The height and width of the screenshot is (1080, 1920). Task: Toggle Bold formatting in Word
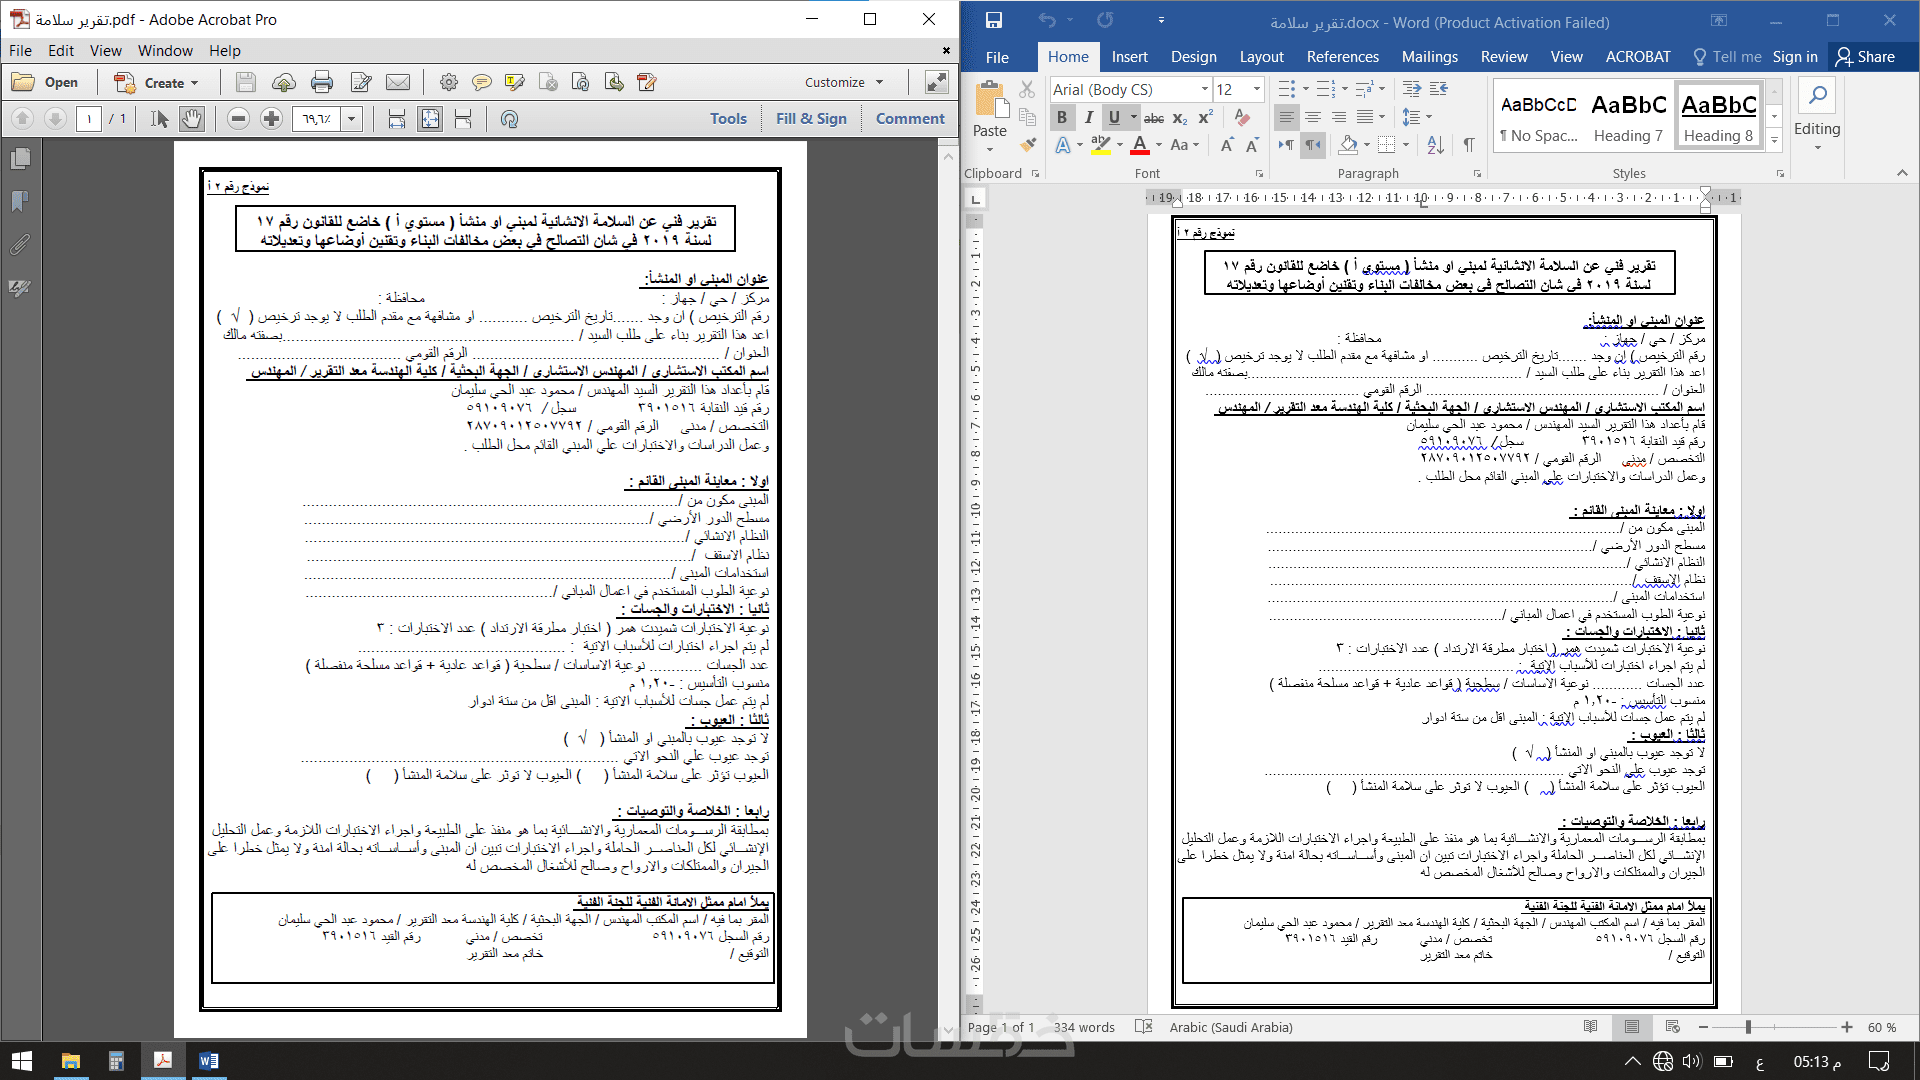tap(1062, 117)
